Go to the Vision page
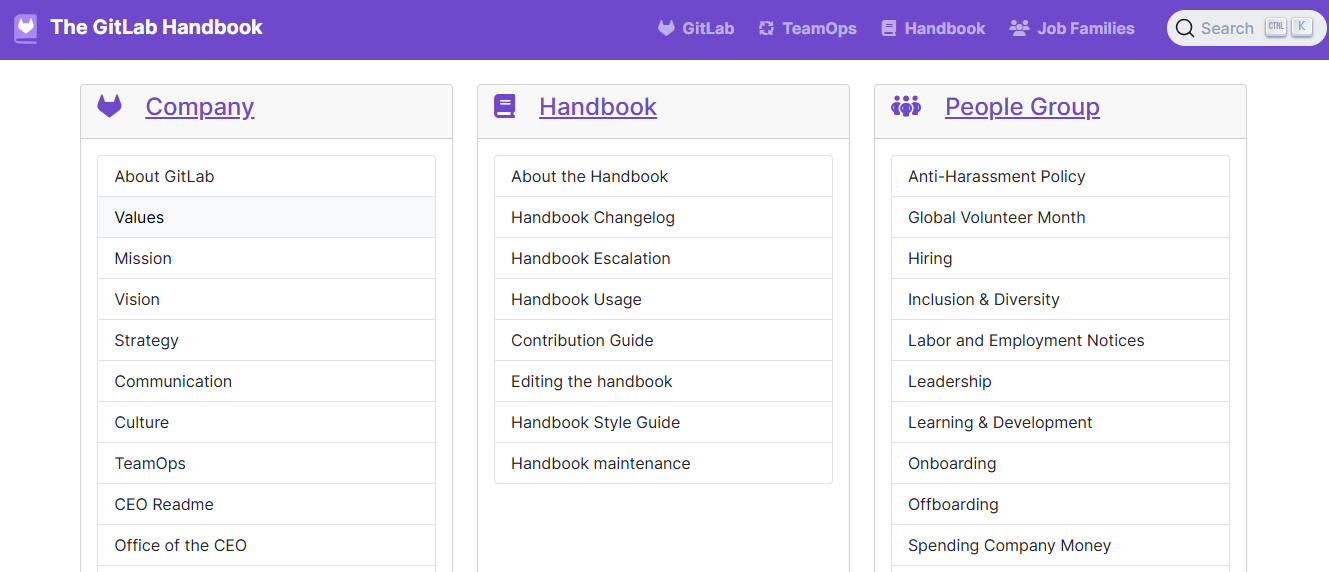Viewport: 1329px width, 572px height. [266, 299]
